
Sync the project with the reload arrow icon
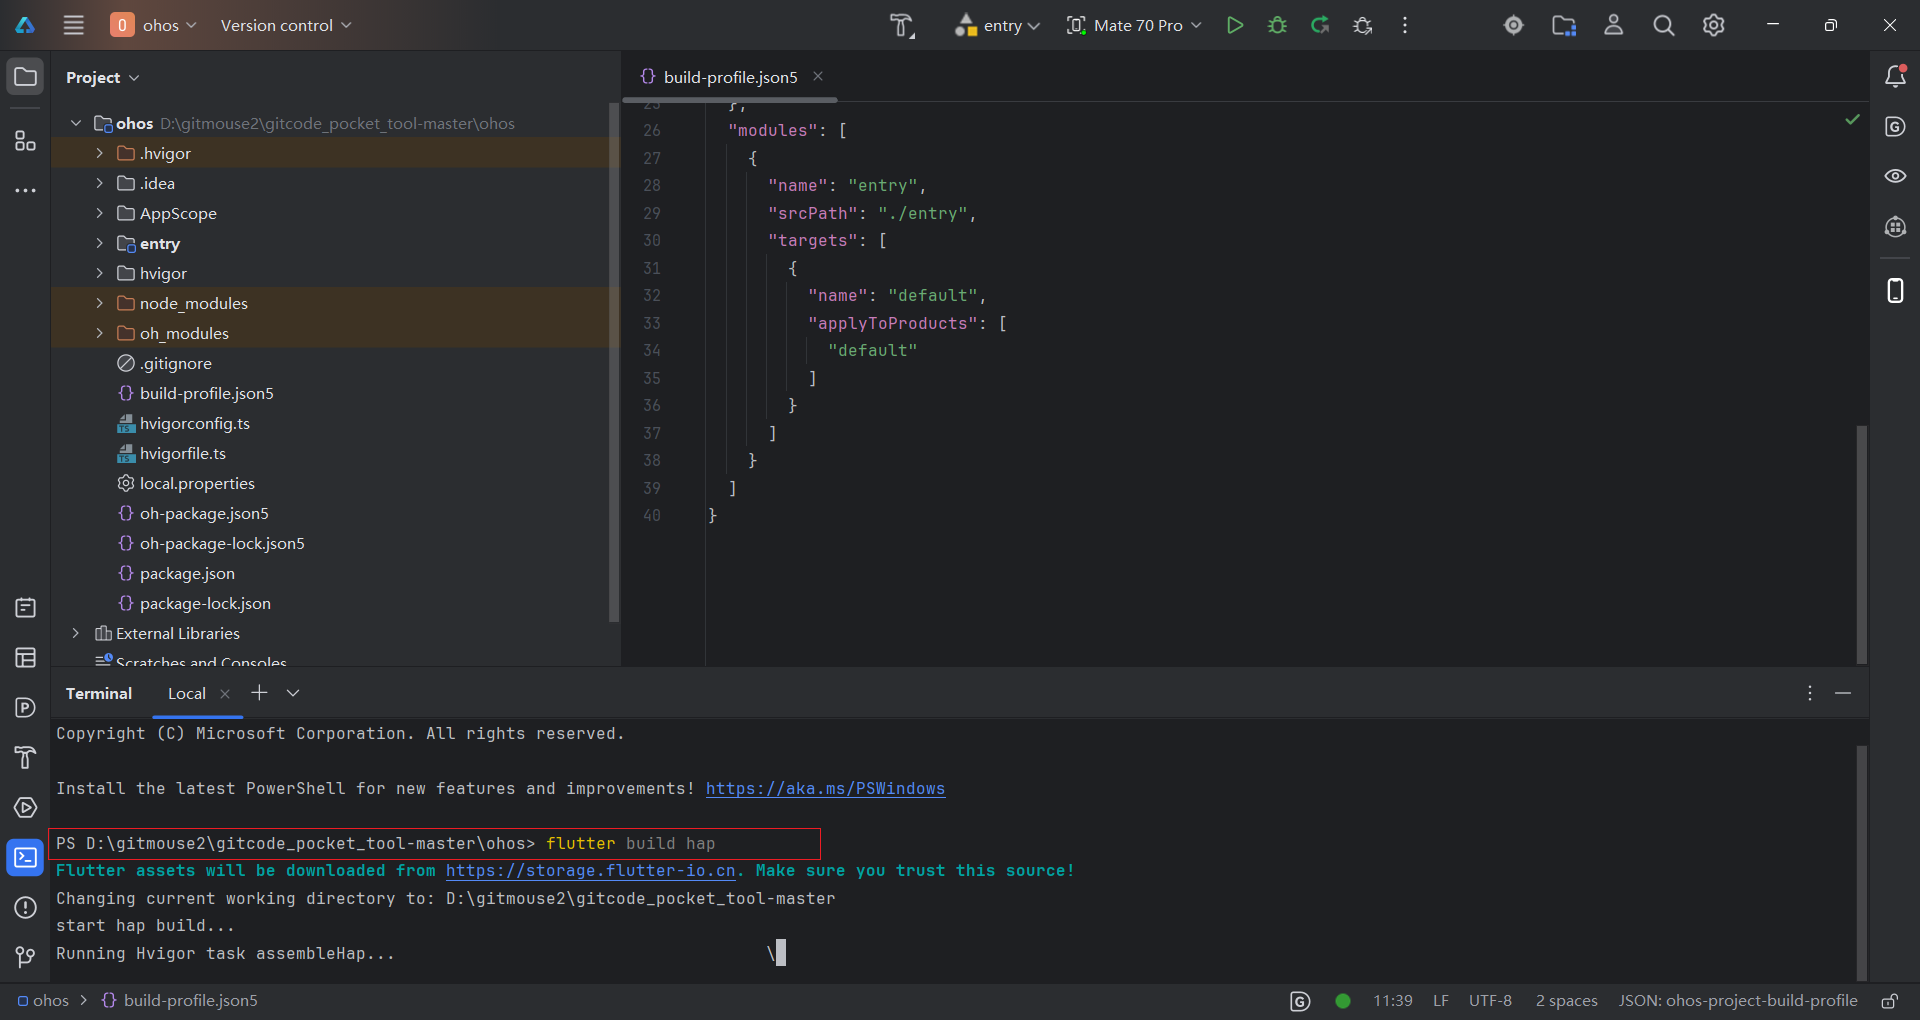[x=1319, y=25]
